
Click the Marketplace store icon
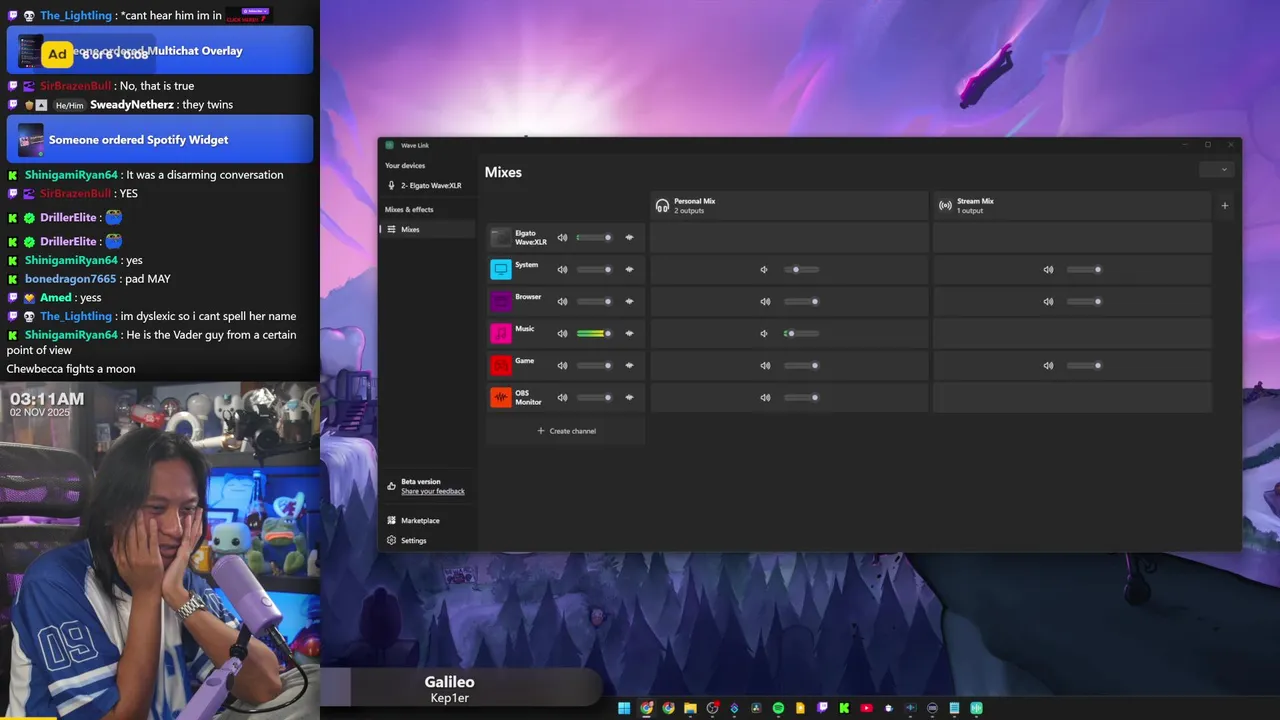[392, 520]
